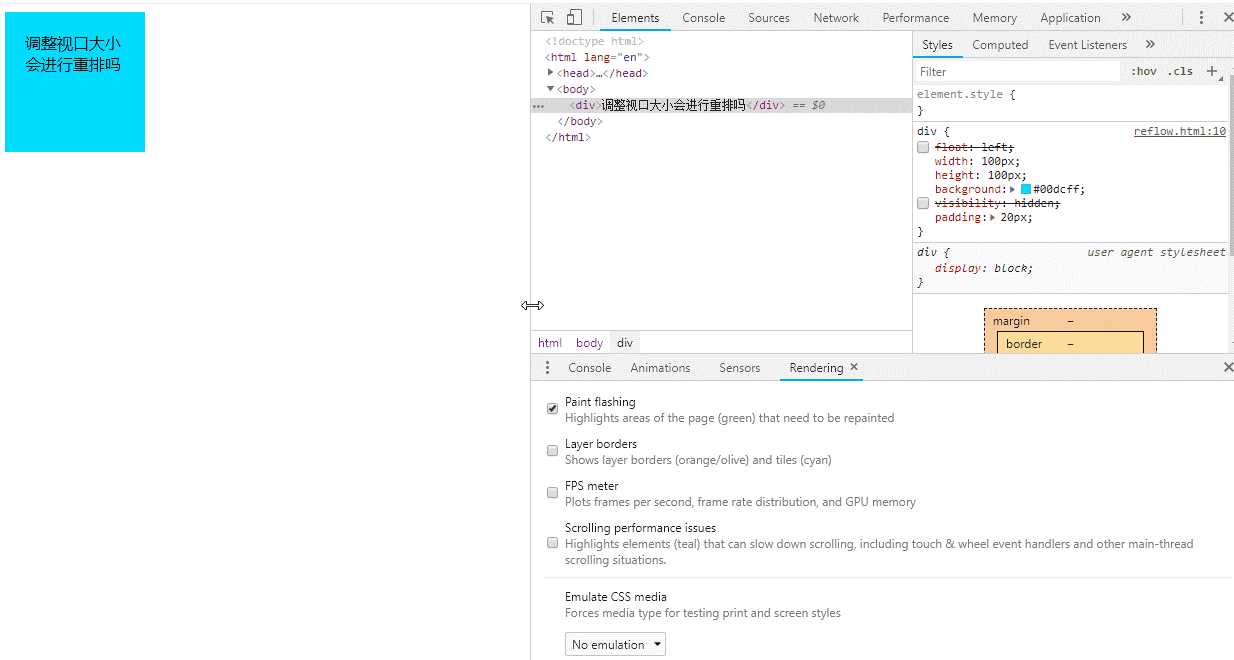1234x660 pixels.
Task: Toggle the device toolbar icon
Action: [x=574, y=17]
